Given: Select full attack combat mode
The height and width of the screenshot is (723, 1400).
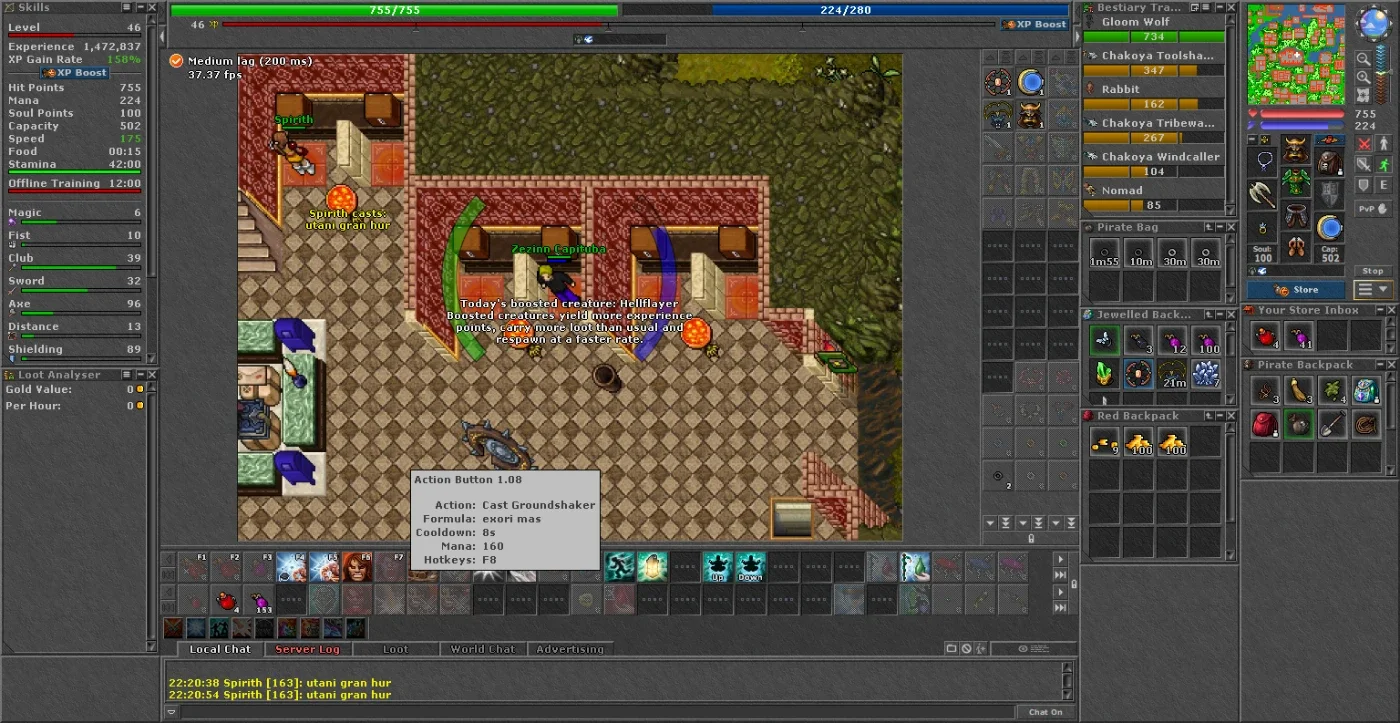Looking at the screenshot, I should point(1364,144).
